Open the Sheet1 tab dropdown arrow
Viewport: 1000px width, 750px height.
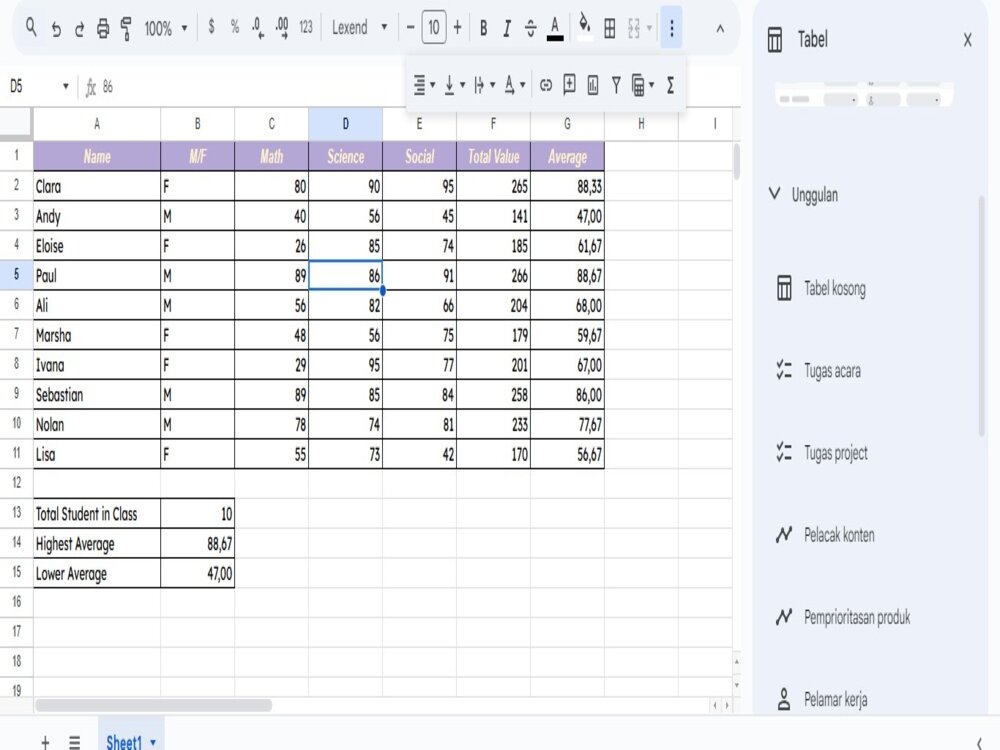click(153, 742)
